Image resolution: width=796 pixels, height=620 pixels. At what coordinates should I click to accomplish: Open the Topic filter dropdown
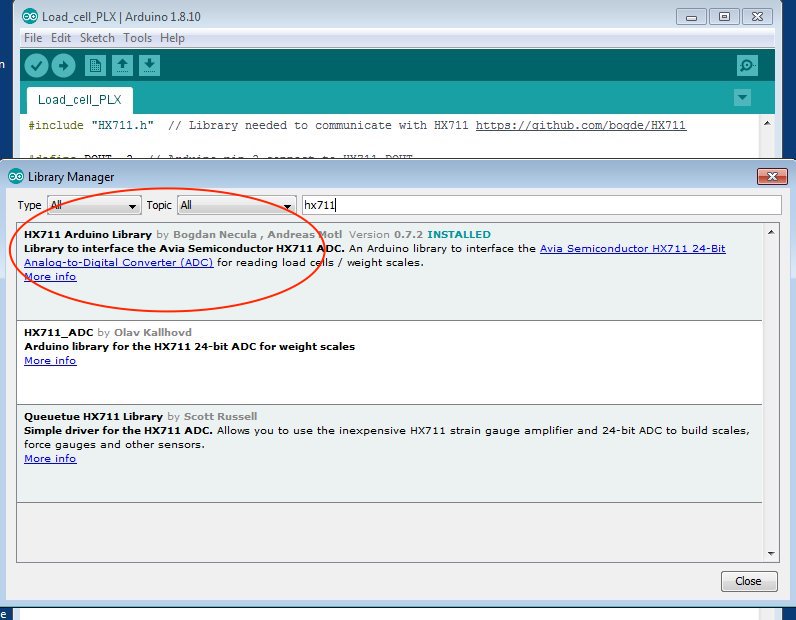tap(237, 205)
